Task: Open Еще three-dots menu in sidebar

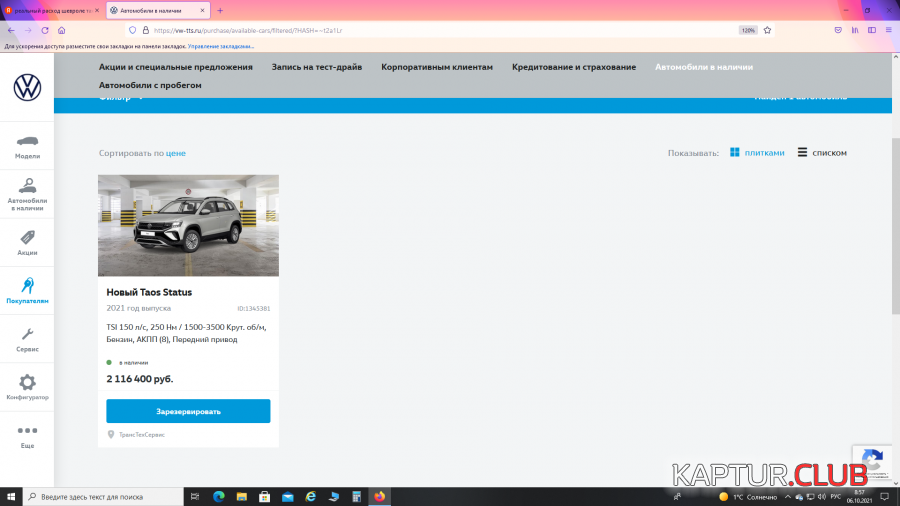Action: coord(27,436)
